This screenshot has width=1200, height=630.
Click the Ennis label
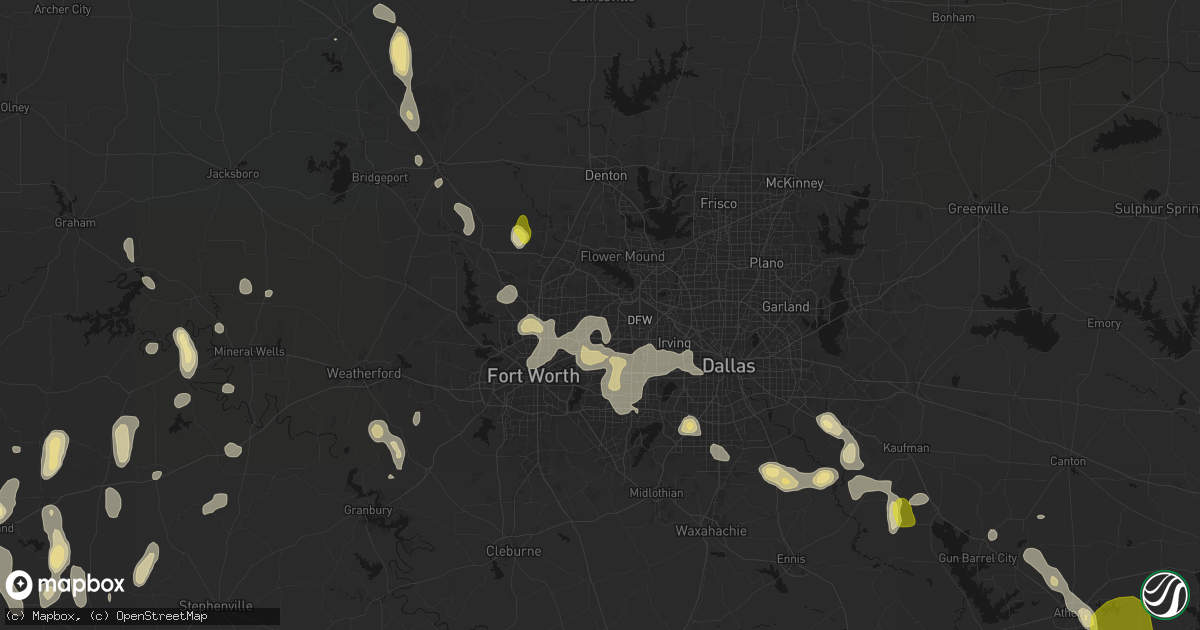(x=790, y=558)
